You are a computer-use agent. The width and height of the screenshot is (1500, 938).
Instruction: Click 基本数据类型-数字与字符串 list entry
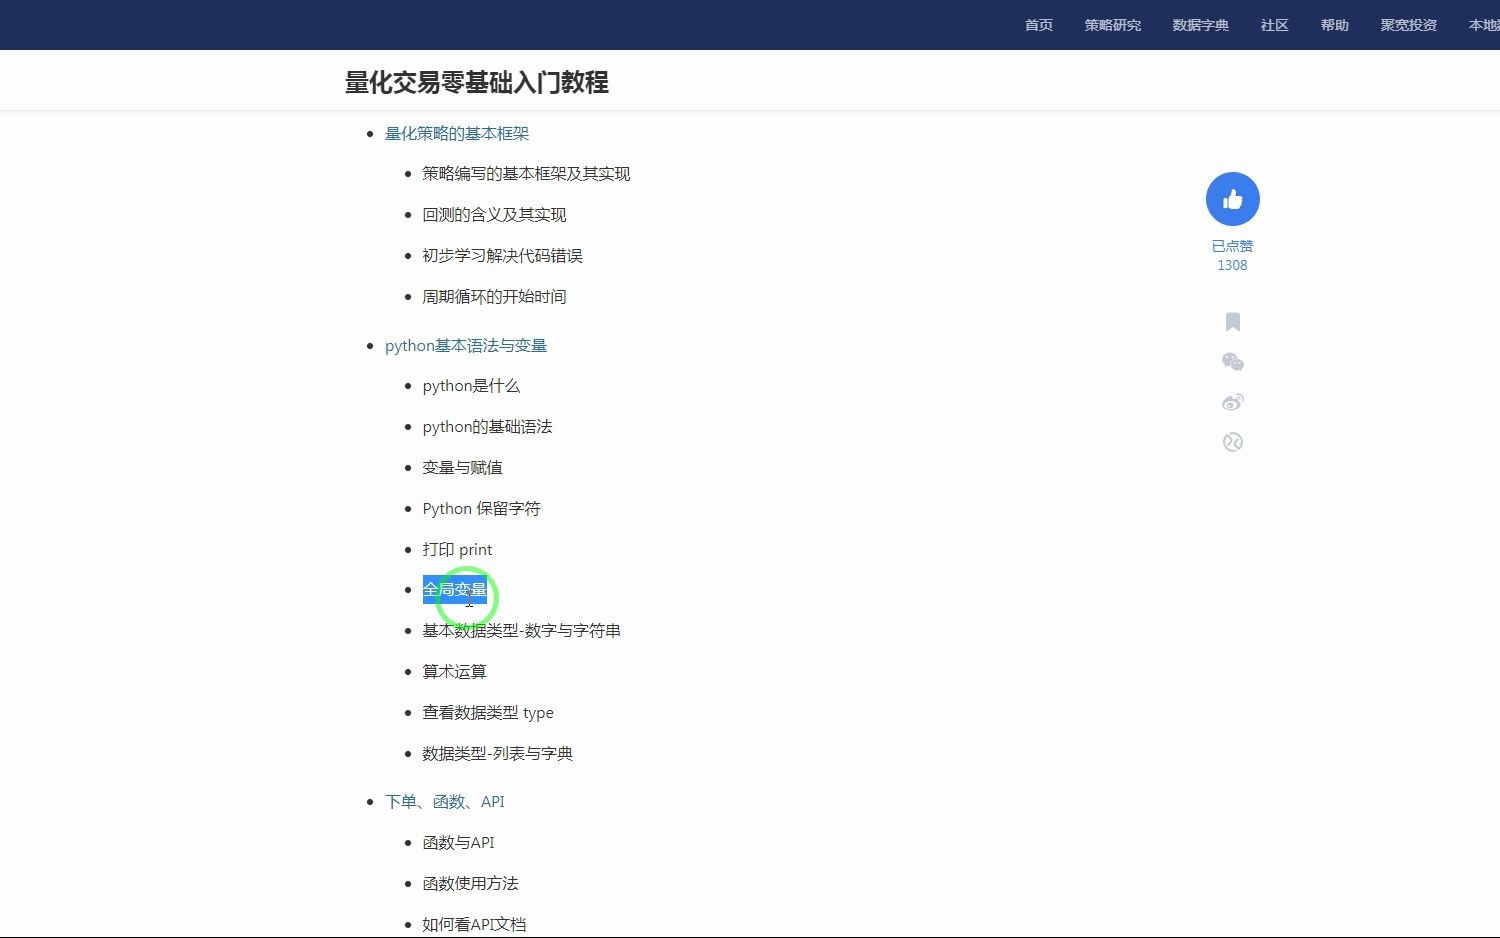click(521, 630)
